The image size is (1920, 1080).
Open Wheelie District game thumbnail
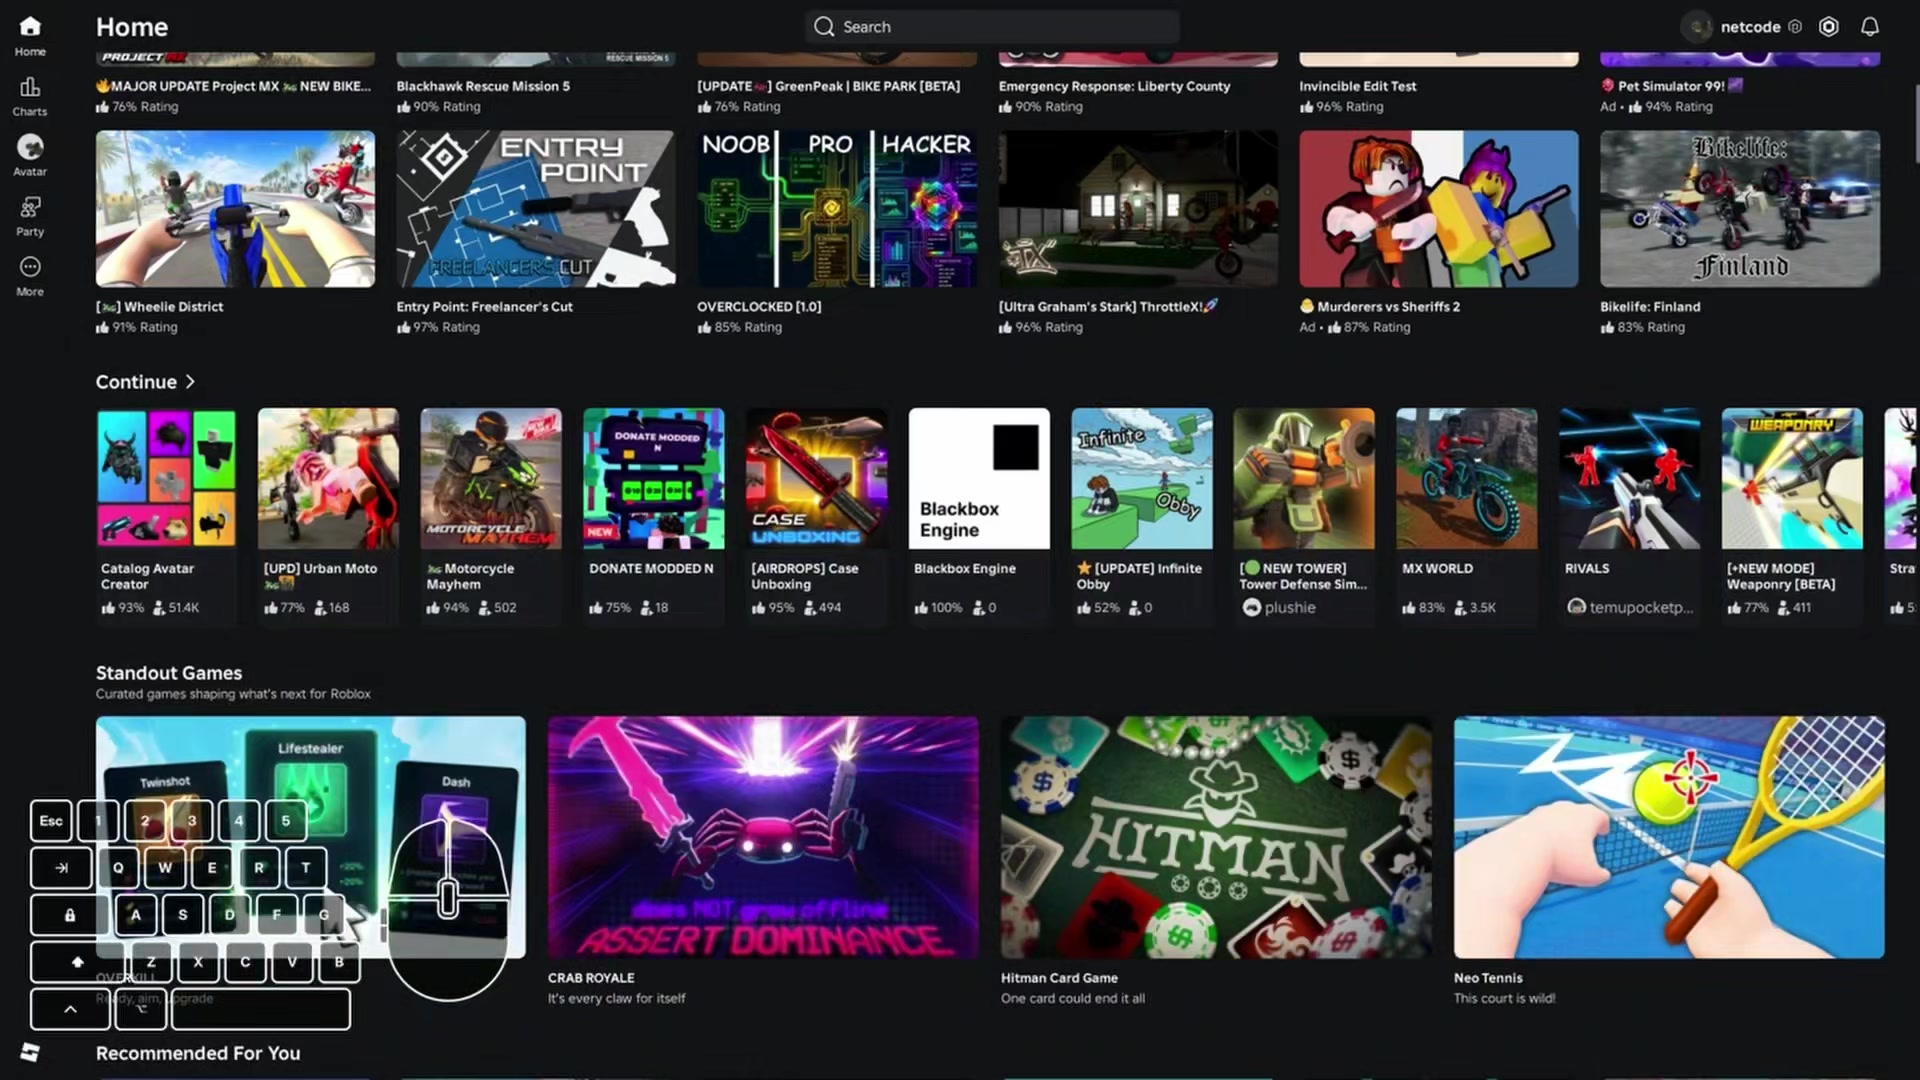[x=235, y=209]
